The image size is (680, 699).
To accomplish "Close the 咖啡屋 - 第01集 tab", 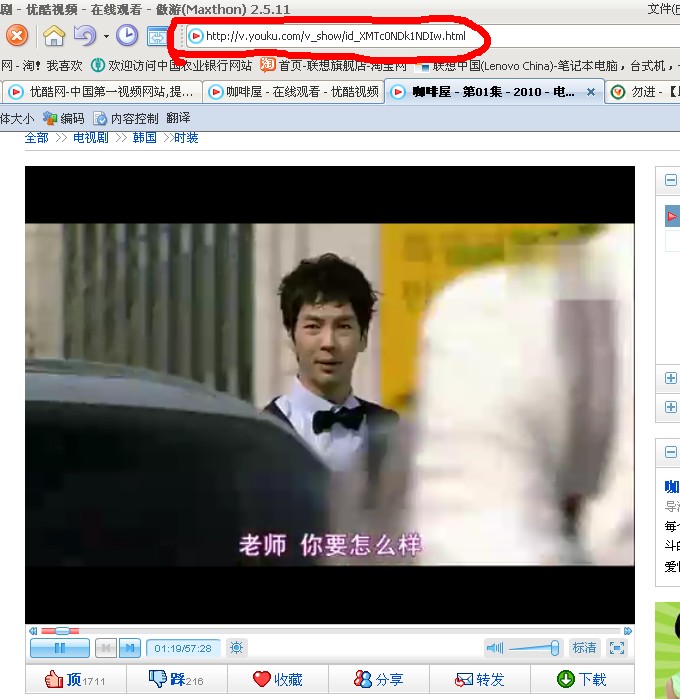I will 591,92.
